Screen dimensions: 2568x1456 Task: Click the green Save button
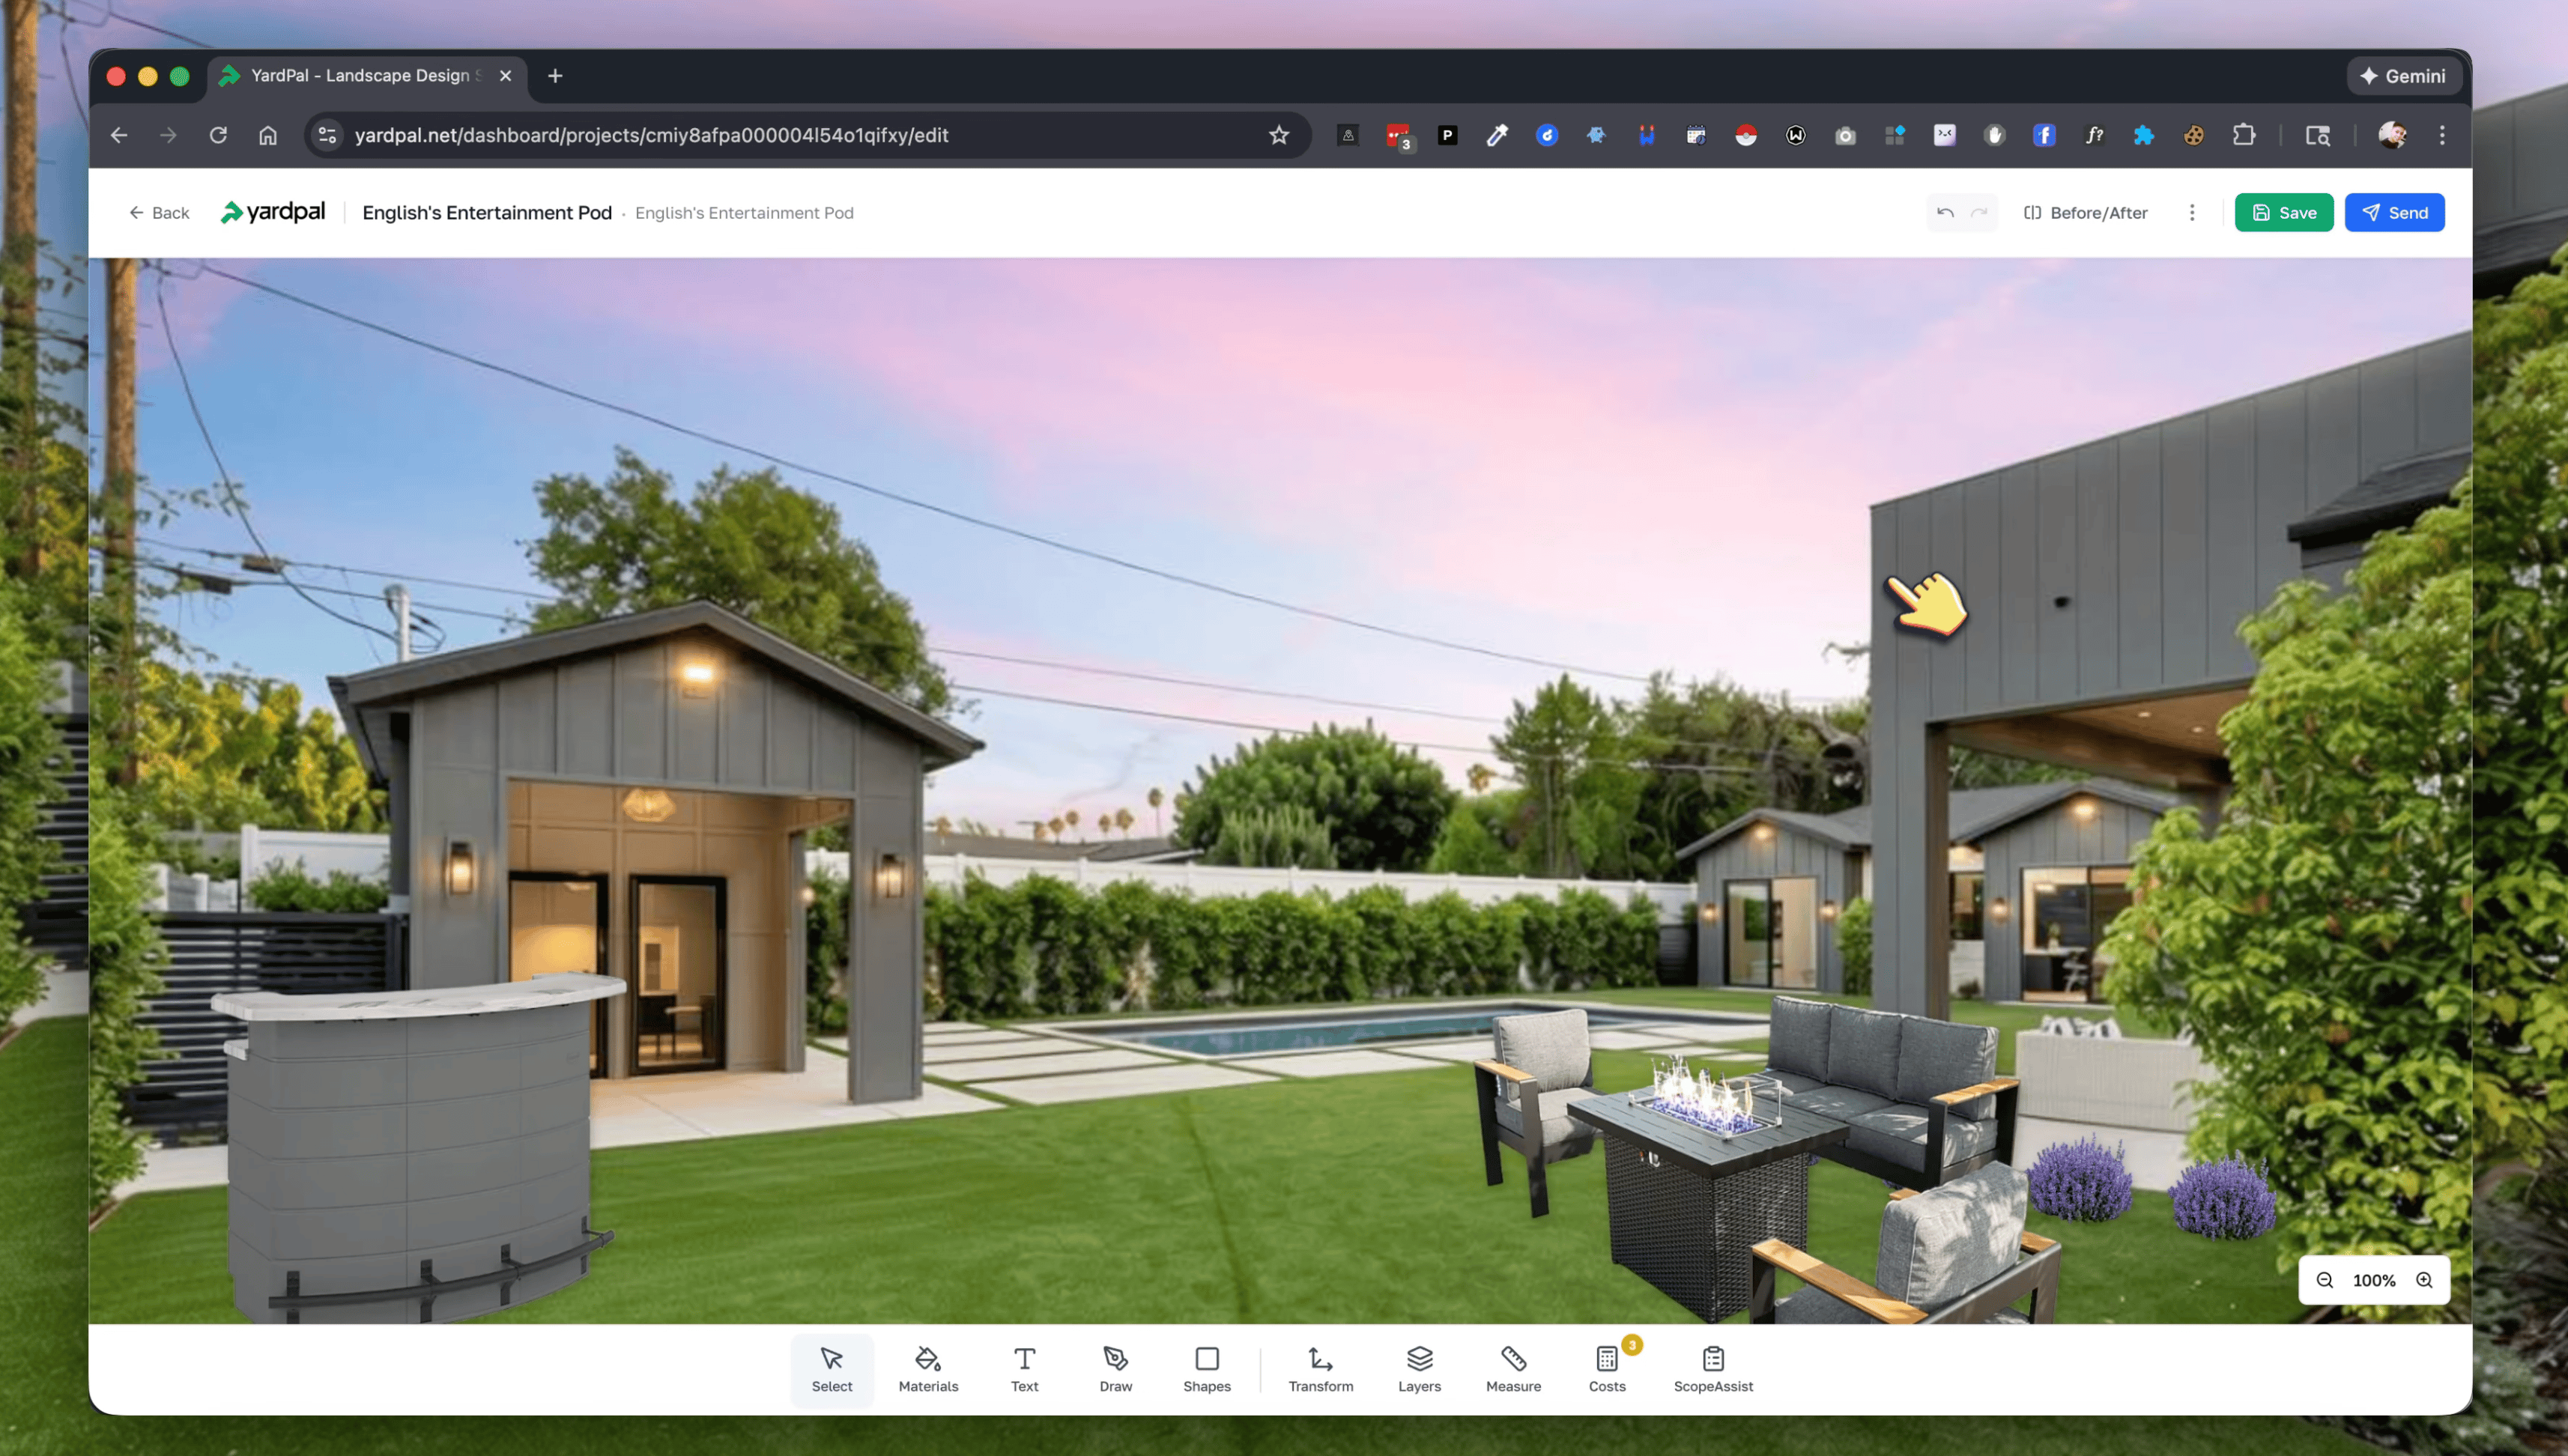pos(2283,213)
